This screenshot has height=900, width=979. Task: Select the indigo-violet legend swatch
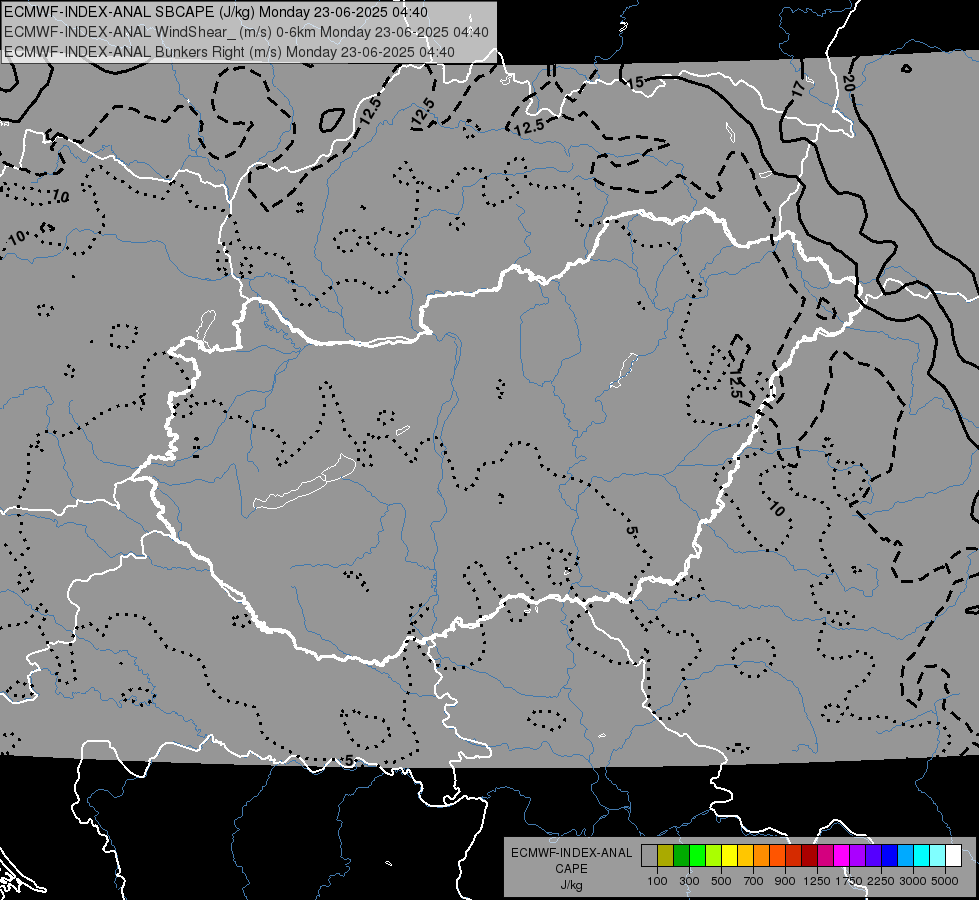[x=873, y=855]
